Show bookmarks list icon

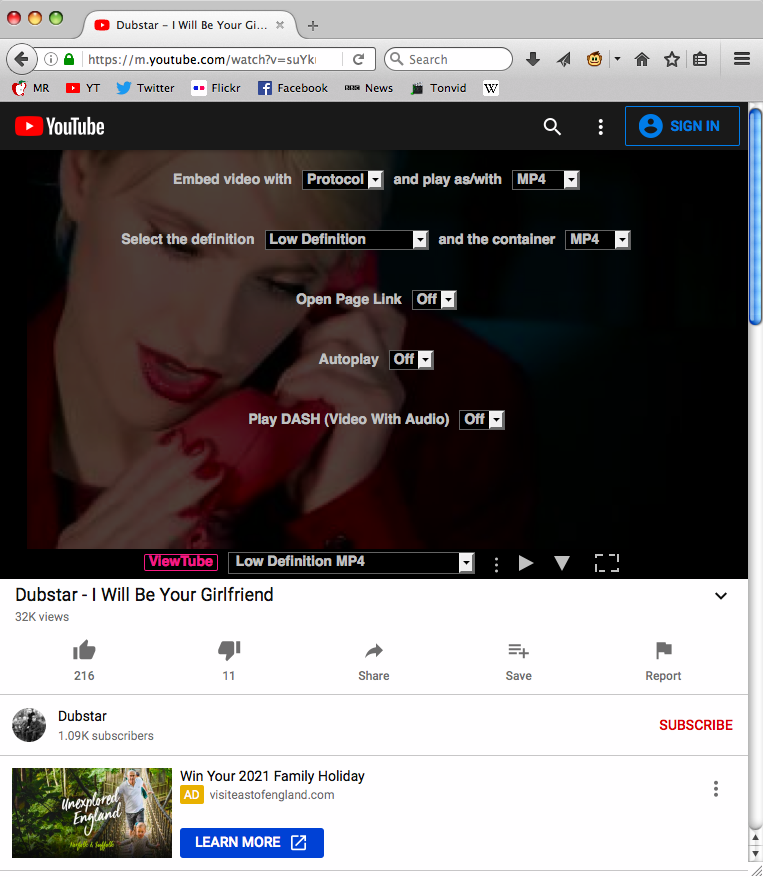click(700, 59)
